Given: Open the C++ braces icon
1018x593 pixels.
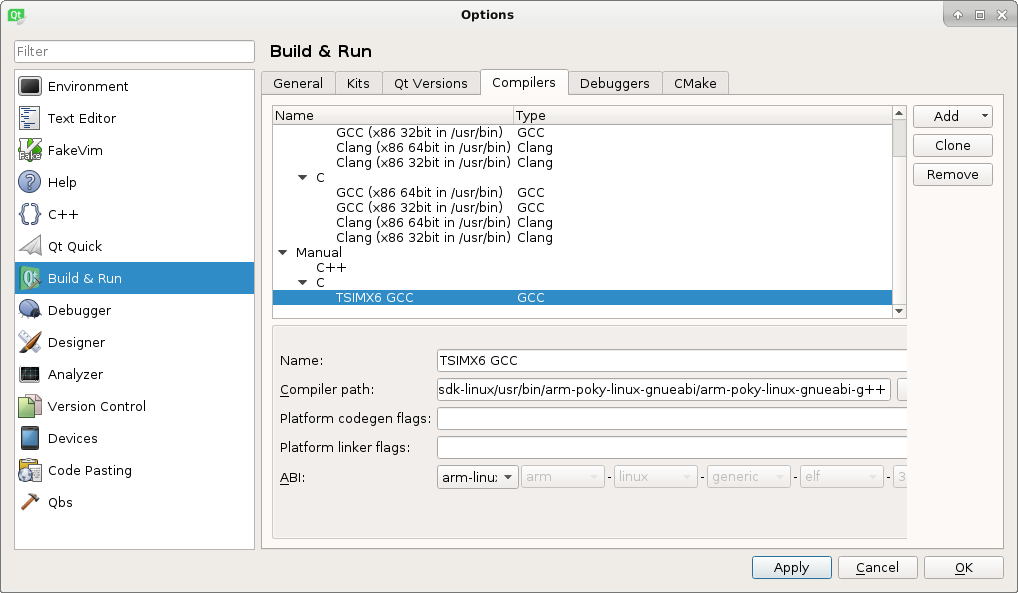Looking at the screenshot, I should pyautogui.click(x=30, y=214).
